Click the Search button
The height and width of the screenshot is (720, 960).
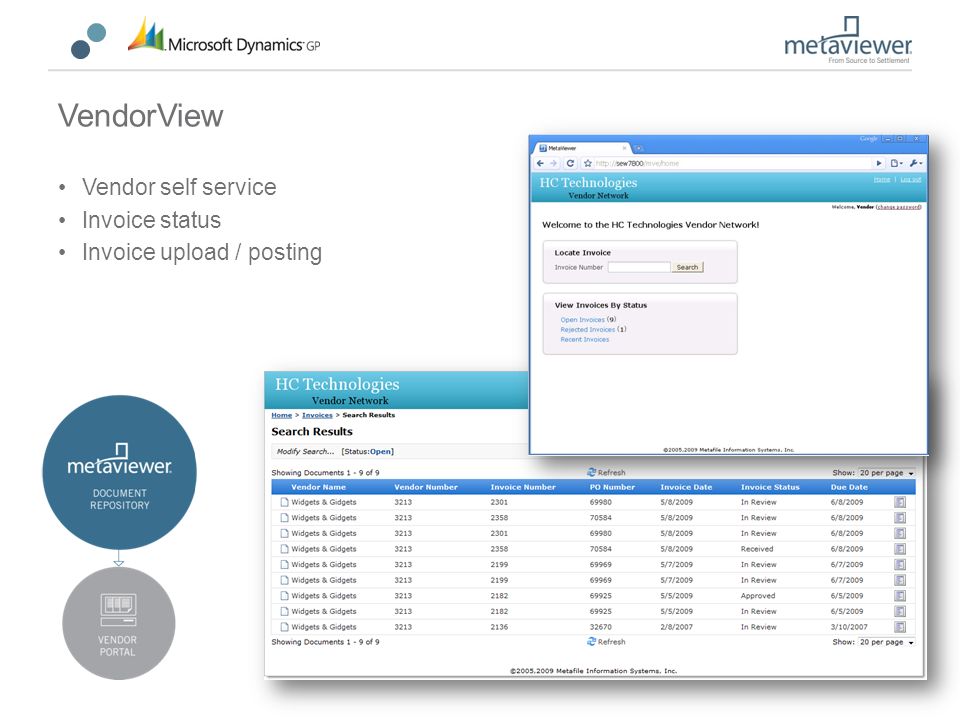[x=687, y=267]
